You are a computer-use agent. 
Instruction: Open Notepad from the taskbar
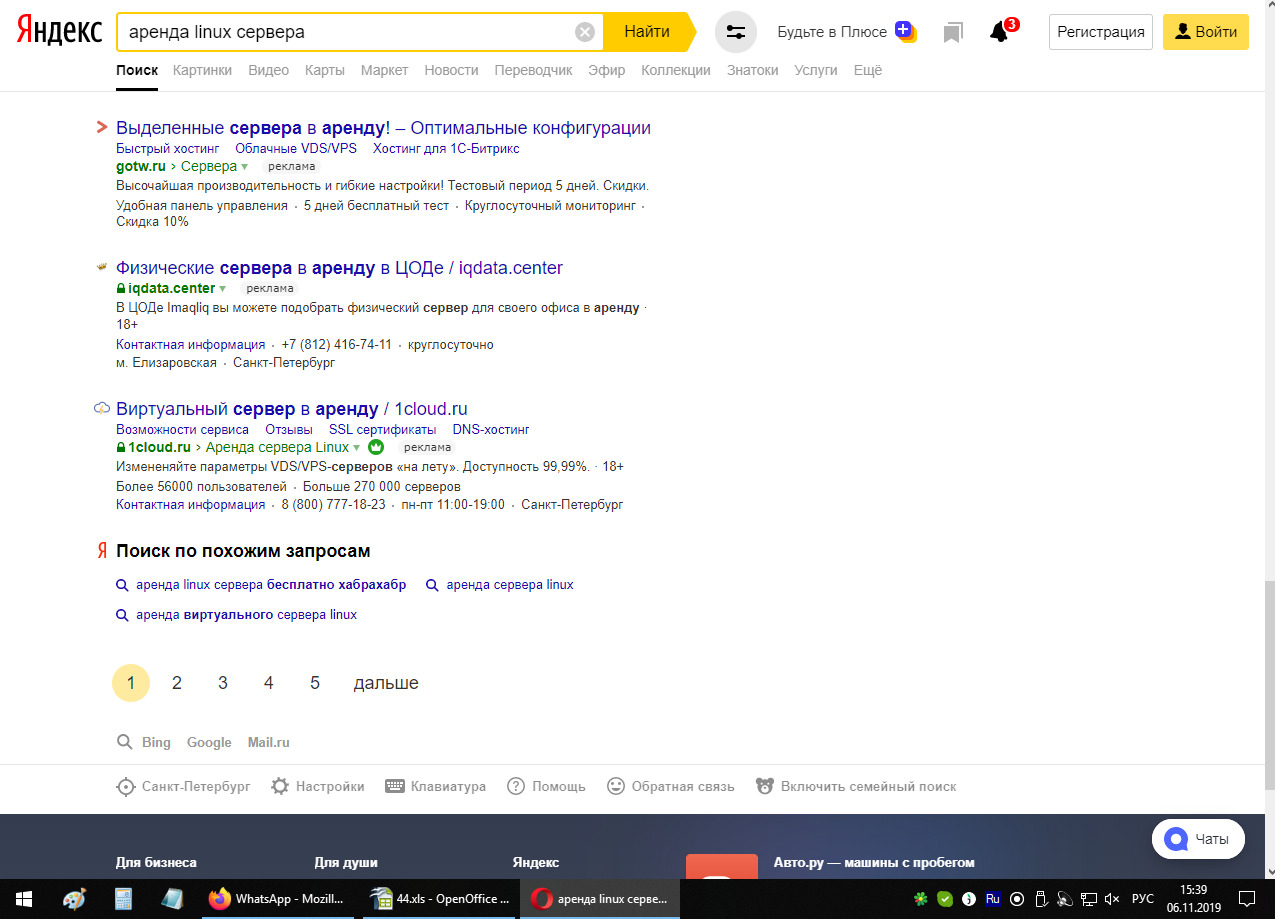(172, 898)
